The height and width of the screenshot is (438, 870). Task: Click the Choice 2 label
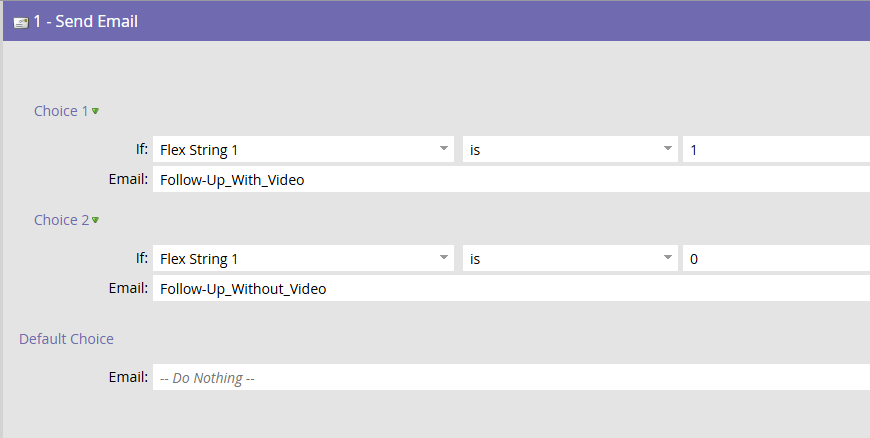coord(61,220)
